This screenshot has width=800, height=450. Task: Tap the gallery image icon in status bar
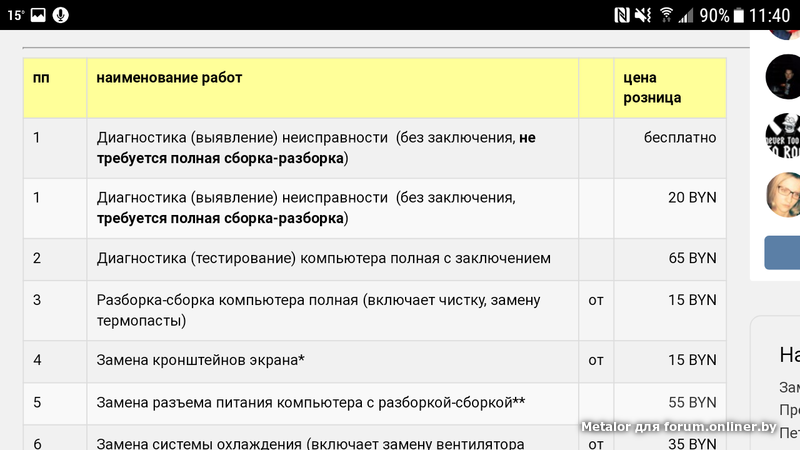coord(38,15)
